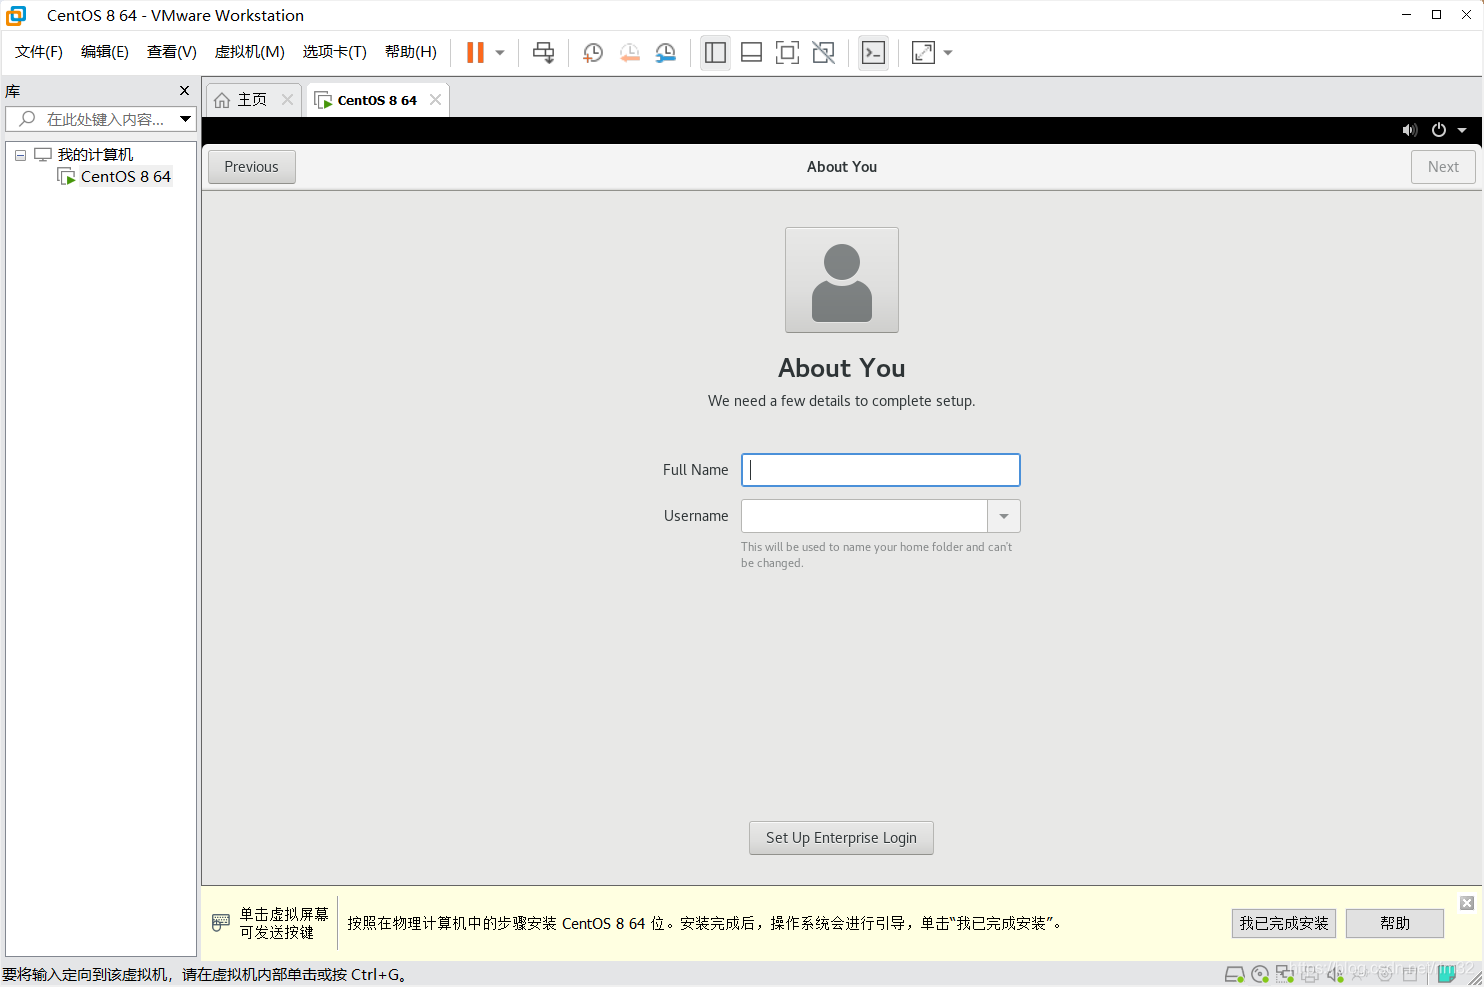Open the 查看(V) menu

[172, 52]
